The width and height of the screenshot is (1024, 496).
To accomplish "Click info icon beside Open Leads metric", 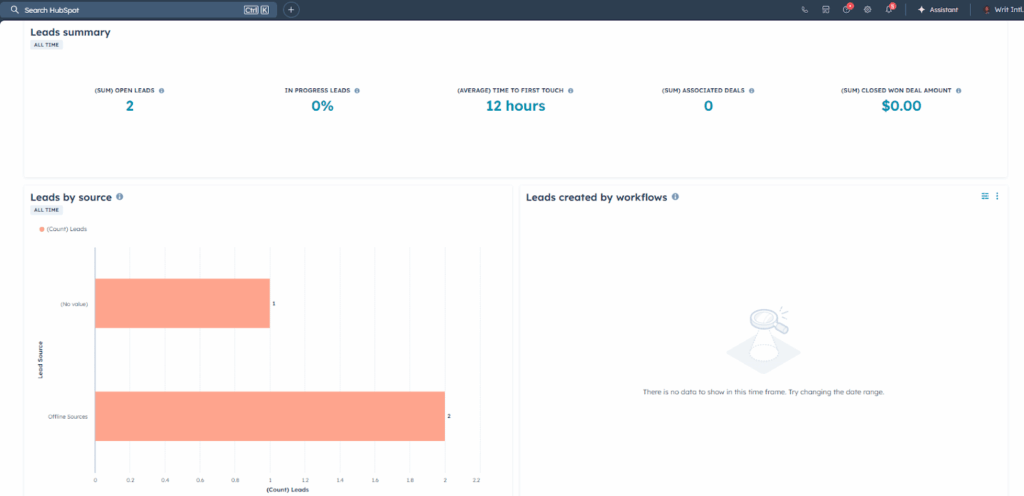I will pos(162,90).
